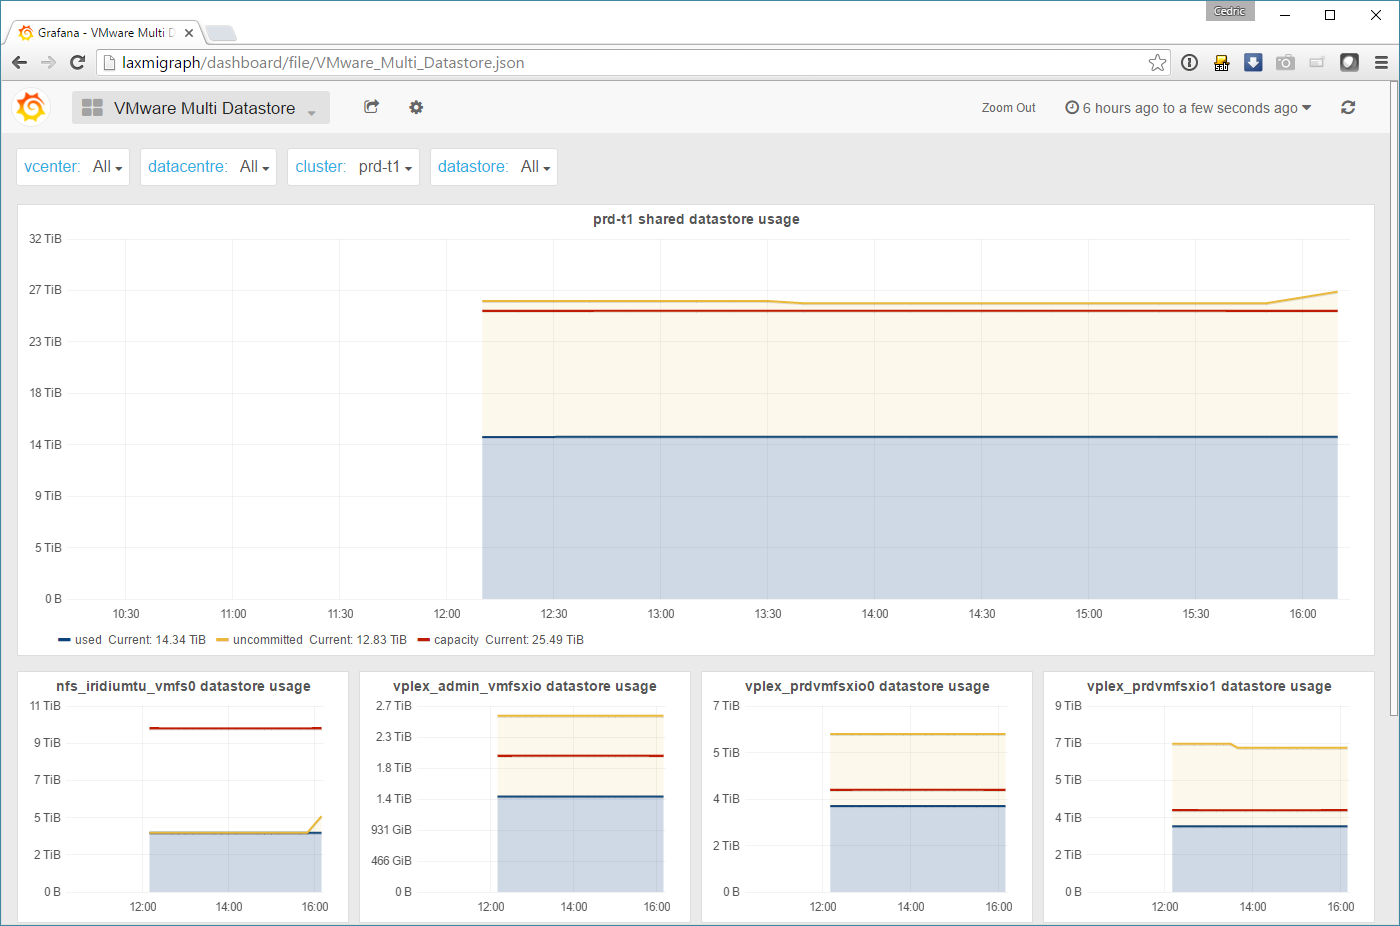This screenshot has height=926, width=1400.
Task: Click the Grafana logo home icon
Action: 31,107
